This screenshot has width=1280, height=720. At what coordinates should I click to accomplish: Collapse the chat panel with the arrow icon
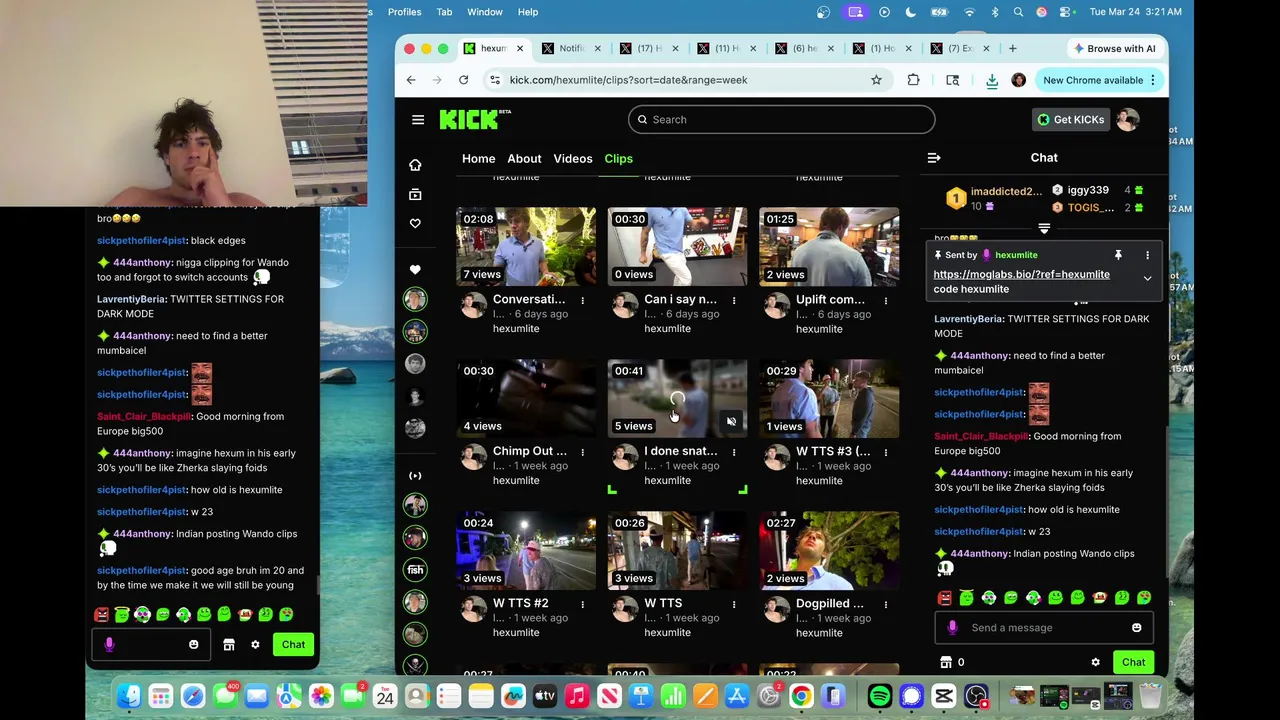934,158
